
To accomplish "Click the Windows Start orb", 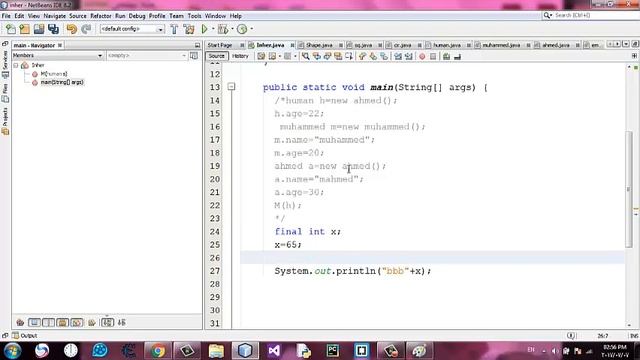I will 12,351.
